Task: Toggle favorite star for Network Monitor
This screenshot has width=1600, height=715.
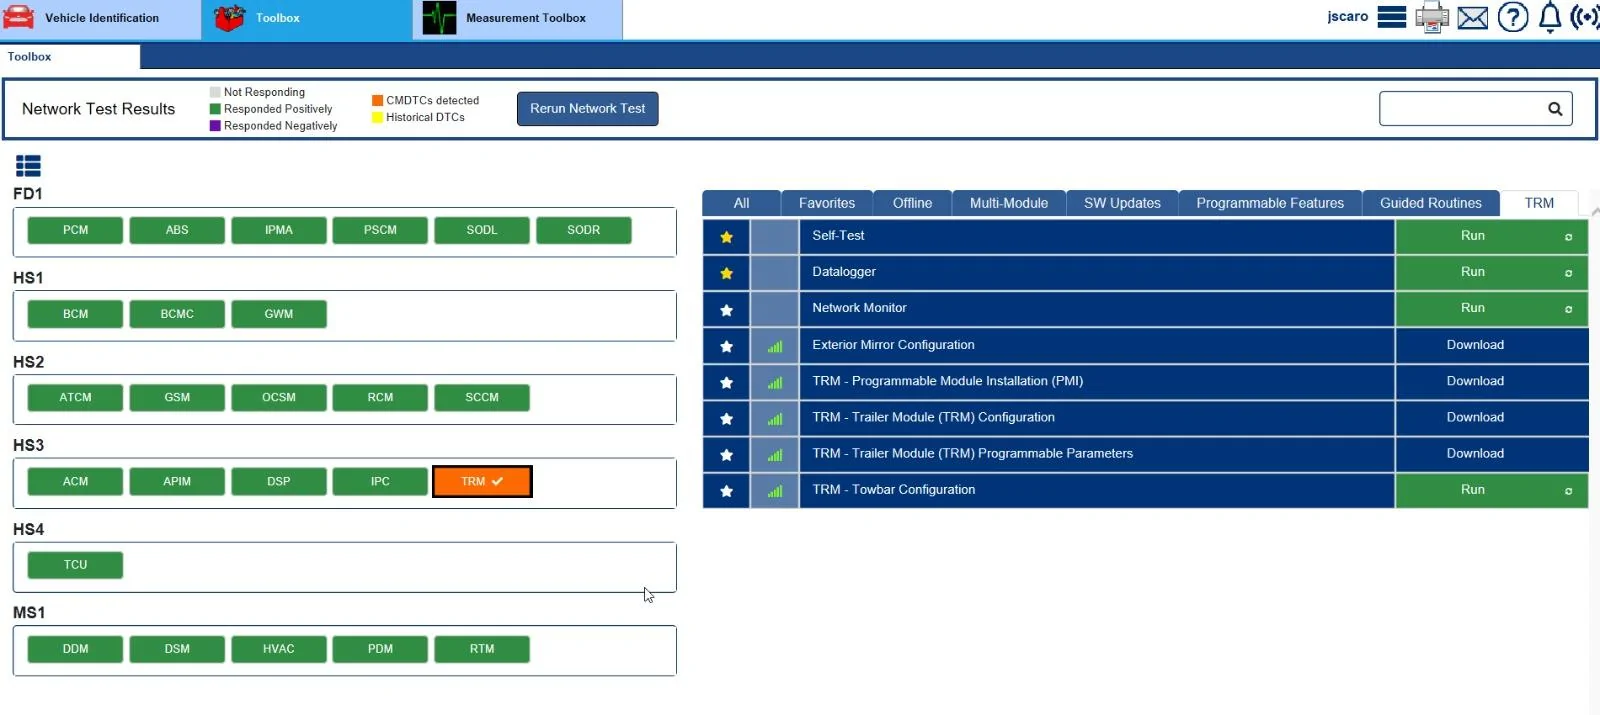Action: (x=727, y=310)
